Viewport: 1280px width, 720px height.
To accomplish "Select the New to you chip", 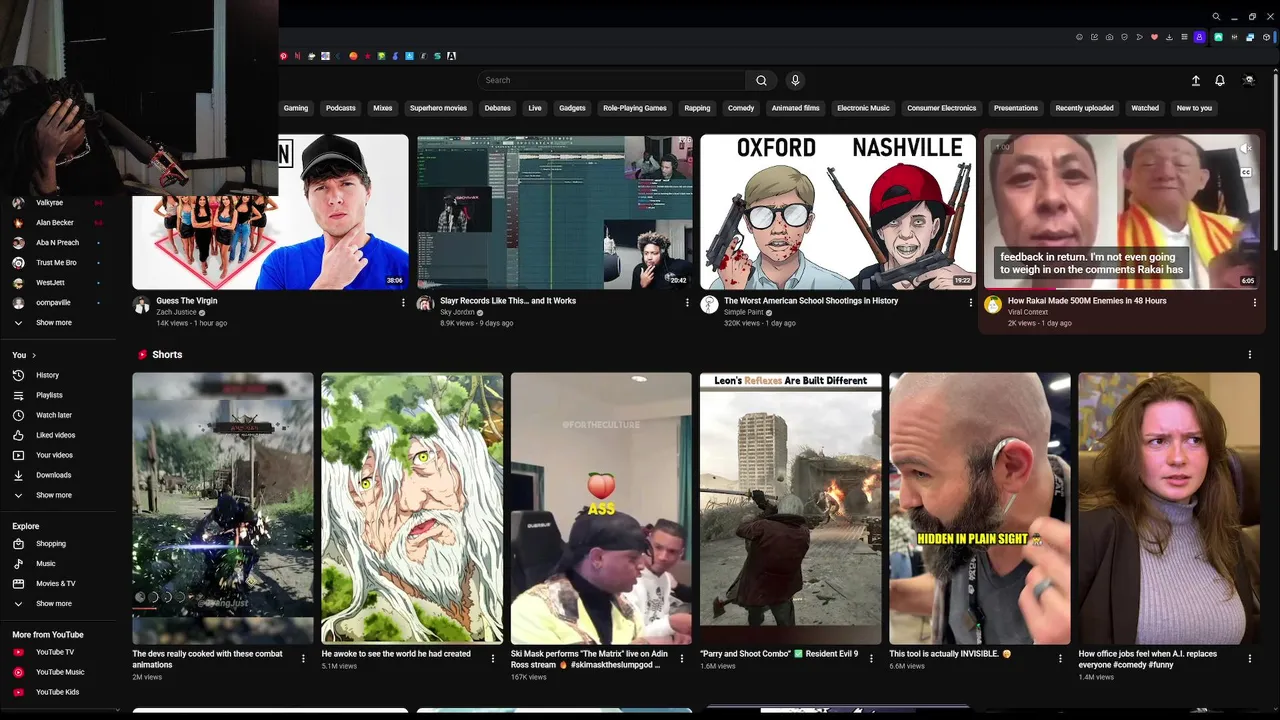I will 1194,108.
